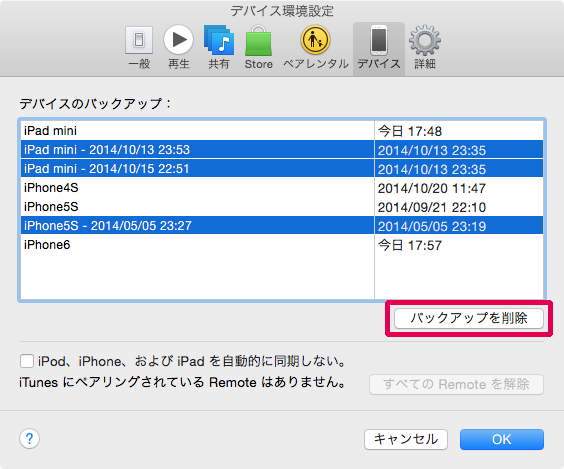Click the キャンセル button

(406, 439)
